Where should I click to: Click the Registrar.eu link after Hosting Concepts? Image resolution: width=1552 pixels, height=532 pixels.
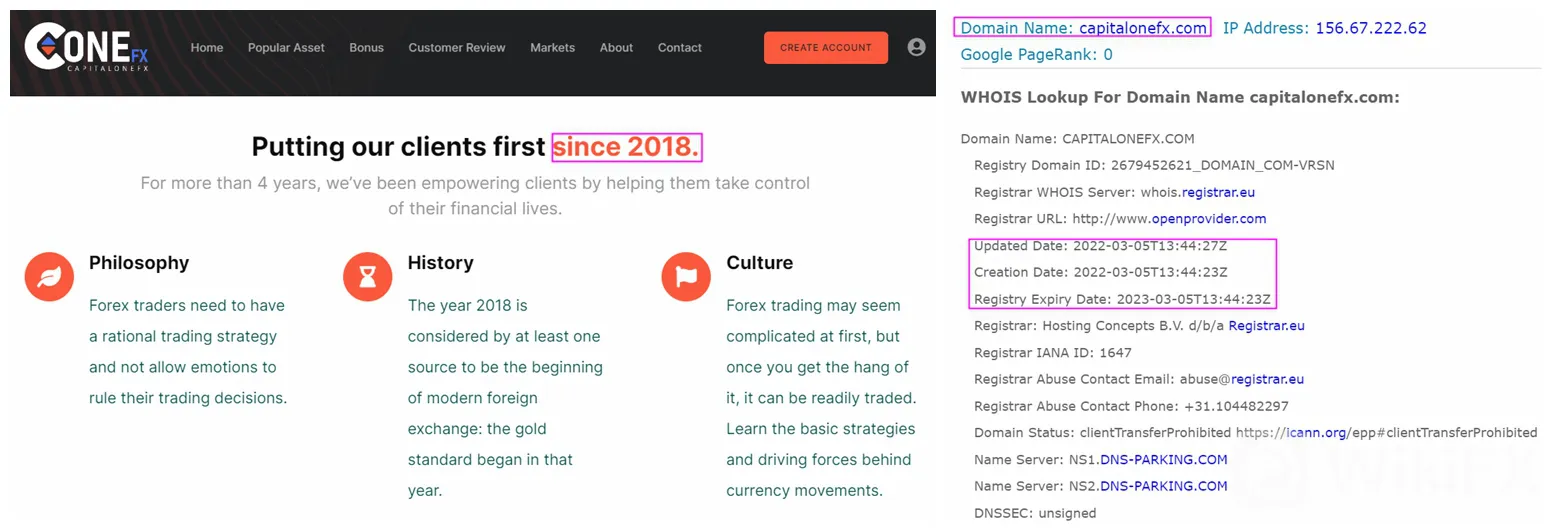click(x=1266, y=325)
